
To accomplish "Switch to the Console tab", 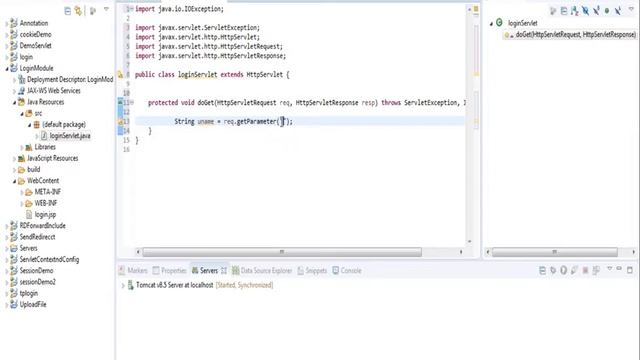I will [x=347, y=271].
